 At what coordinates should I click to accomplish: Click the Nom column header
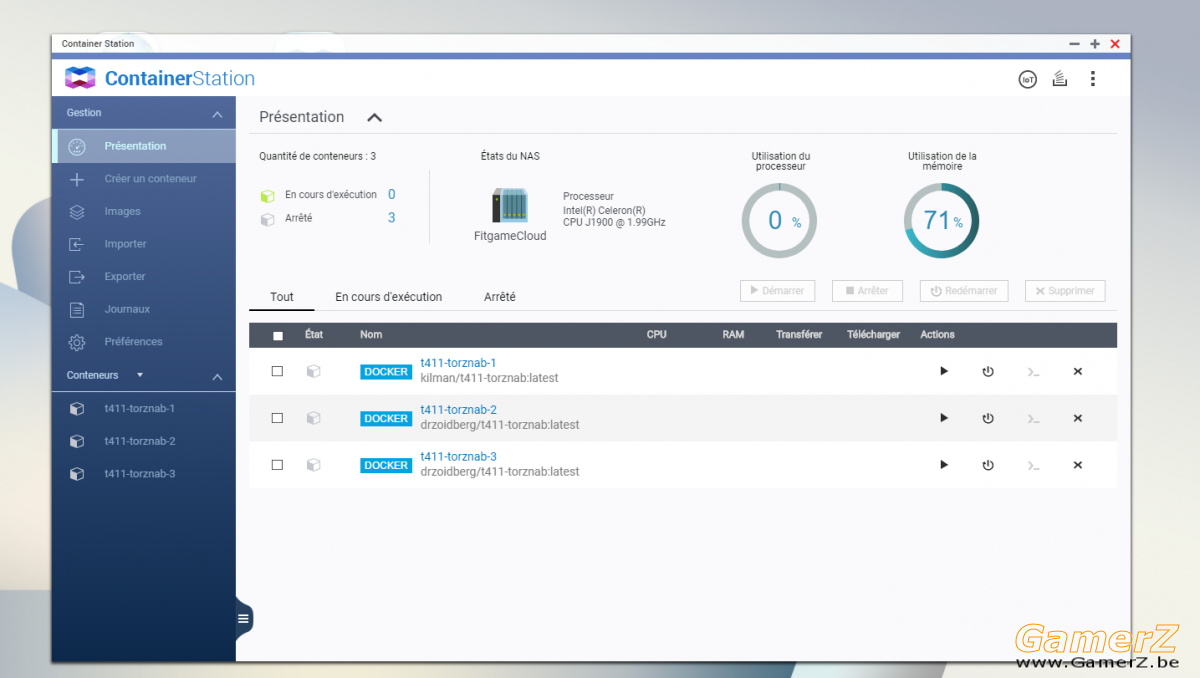coord(371,335)
